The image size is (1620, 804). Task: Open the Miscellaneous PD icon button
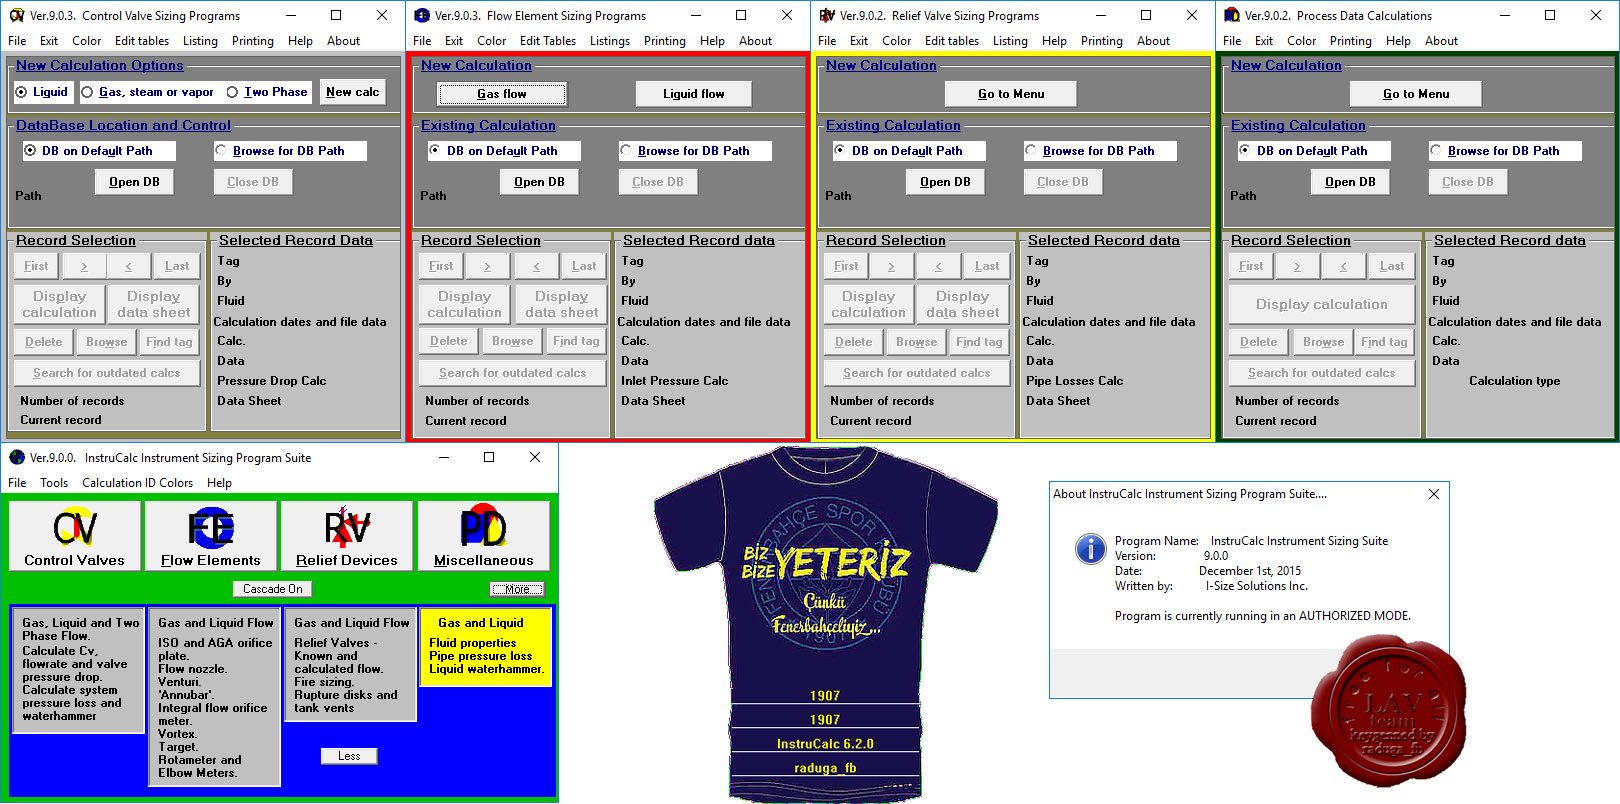(483, 536)
